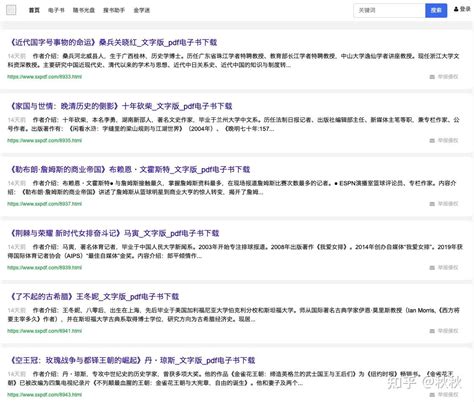The width and height of the screenshot is (474, 402).
Task: Click 14天前 timestamp in 《近代国字号事物的命运》 result
Action: 17,56
